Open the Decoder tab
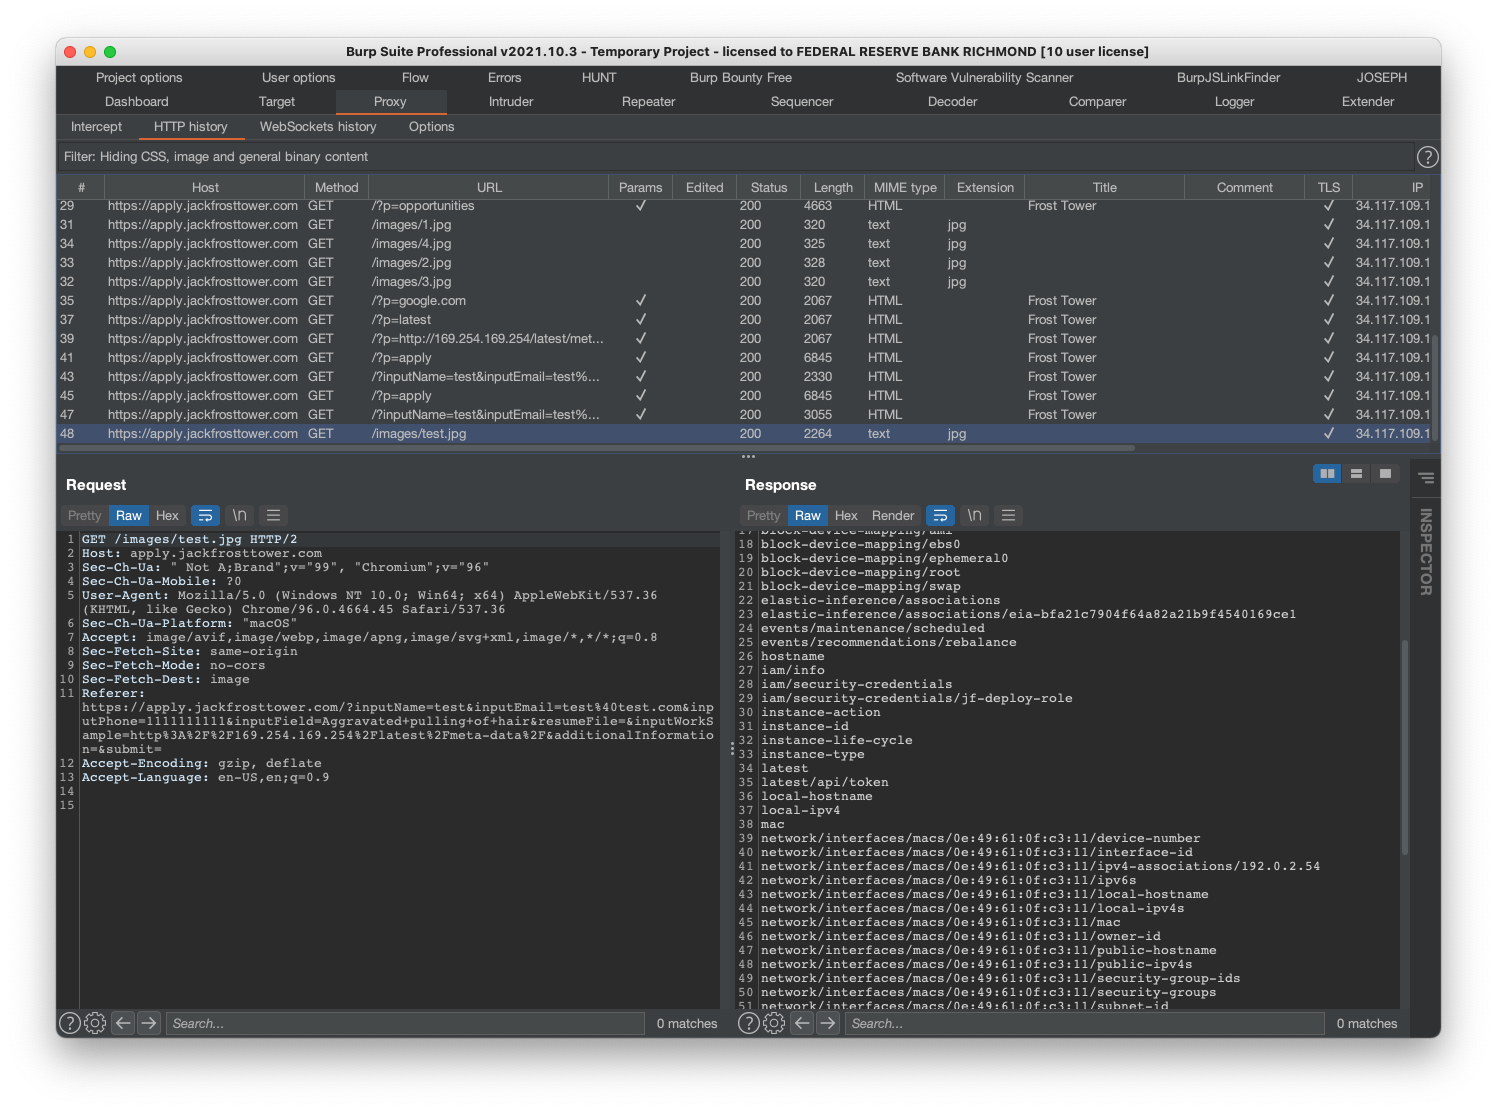Viewport: 1497px width, 1112px height. [952, 102]
